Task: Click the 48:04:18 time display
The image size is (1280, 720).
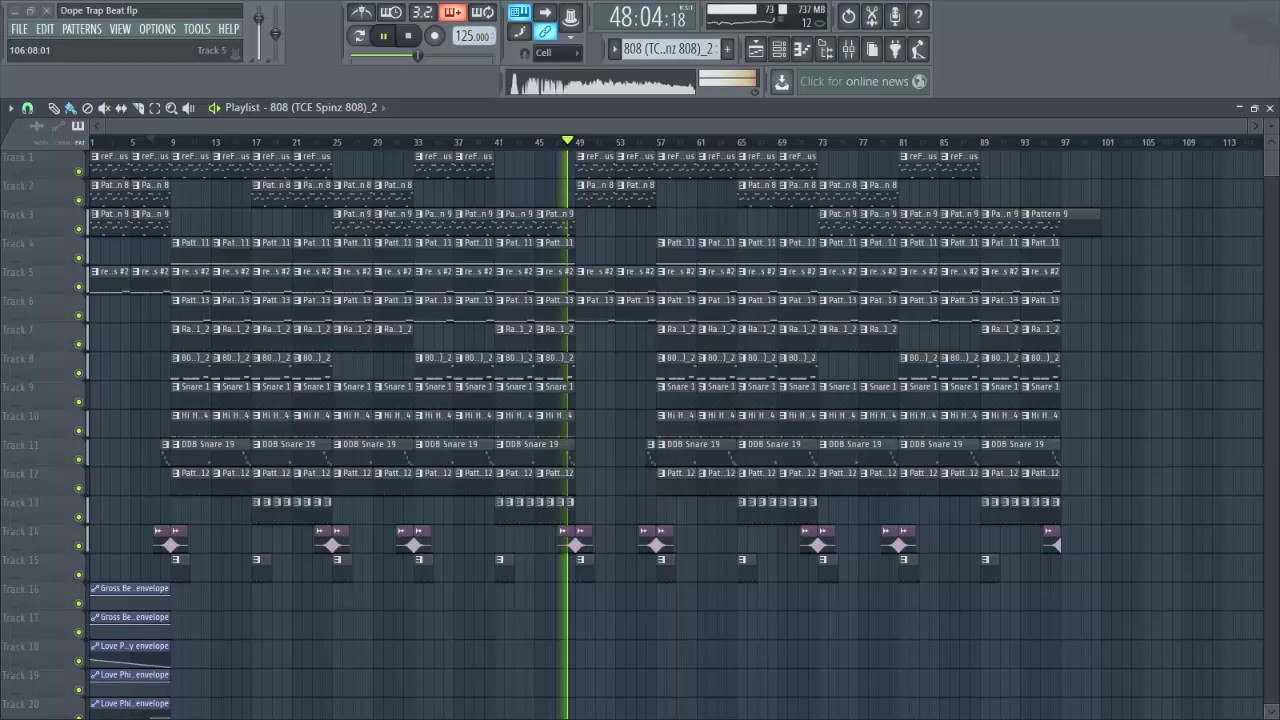Action: pos(647,17)
